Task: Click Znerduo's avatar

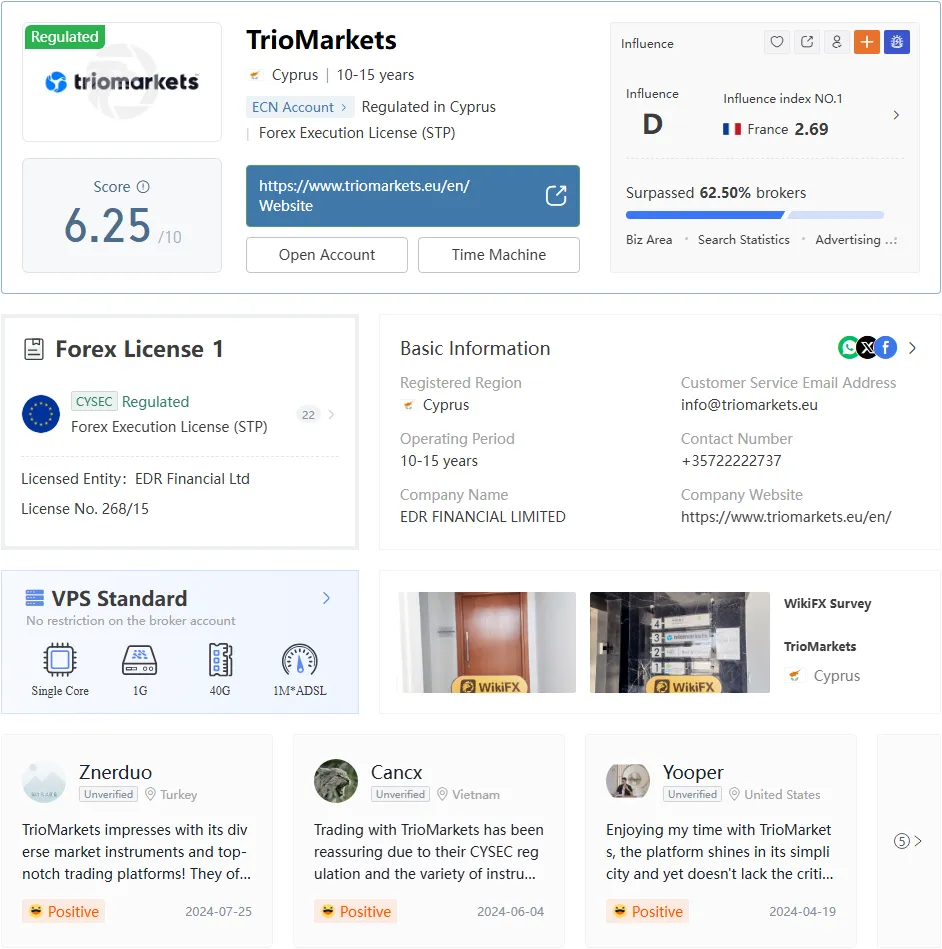Action: pyautogui.click(x=44, y=781)
